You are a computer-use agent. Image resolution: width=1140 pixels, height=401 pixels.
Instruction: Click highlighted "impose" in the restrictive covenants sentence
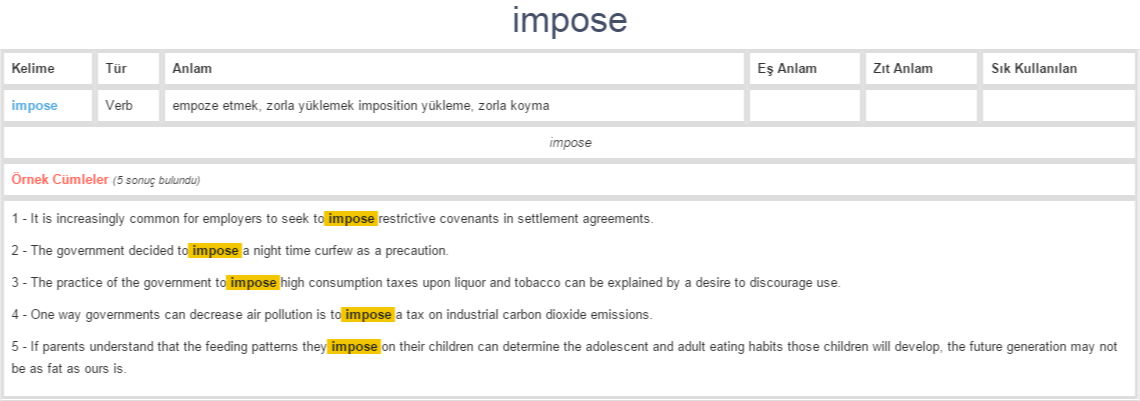(351, 218)
